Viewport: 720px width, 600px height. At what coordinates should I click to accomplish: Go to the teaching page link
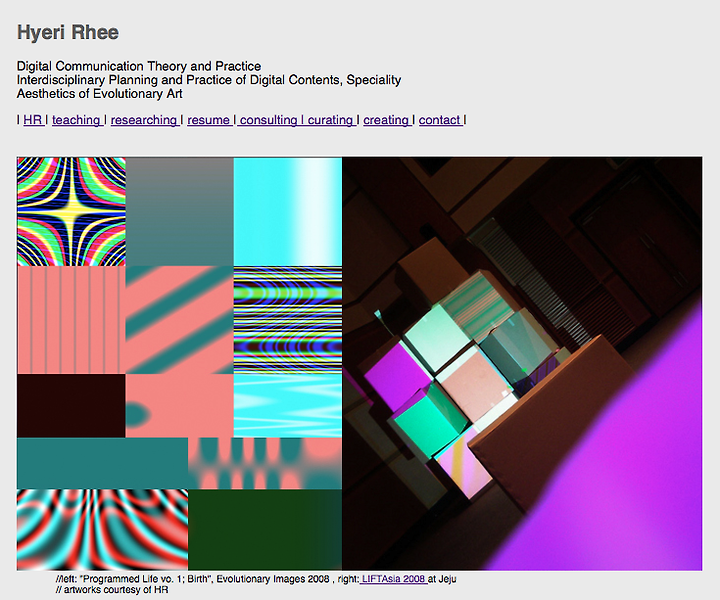(x=77, y=120)
